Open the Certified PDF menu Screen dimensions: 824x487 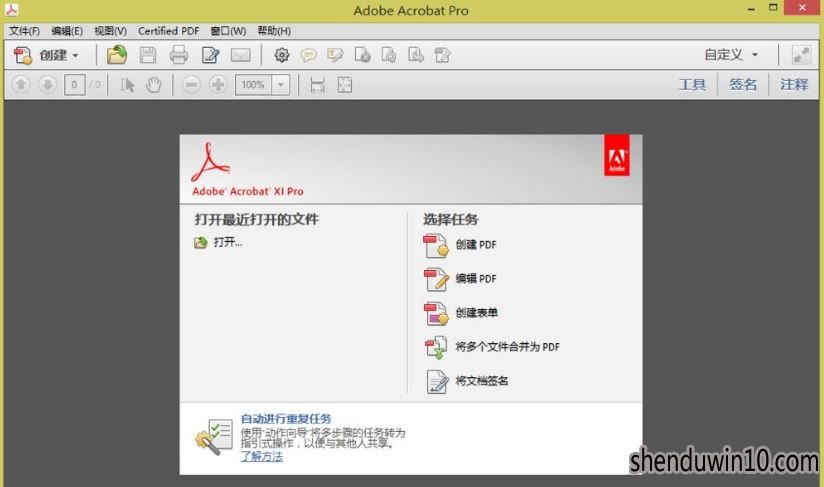pos(169,31)
